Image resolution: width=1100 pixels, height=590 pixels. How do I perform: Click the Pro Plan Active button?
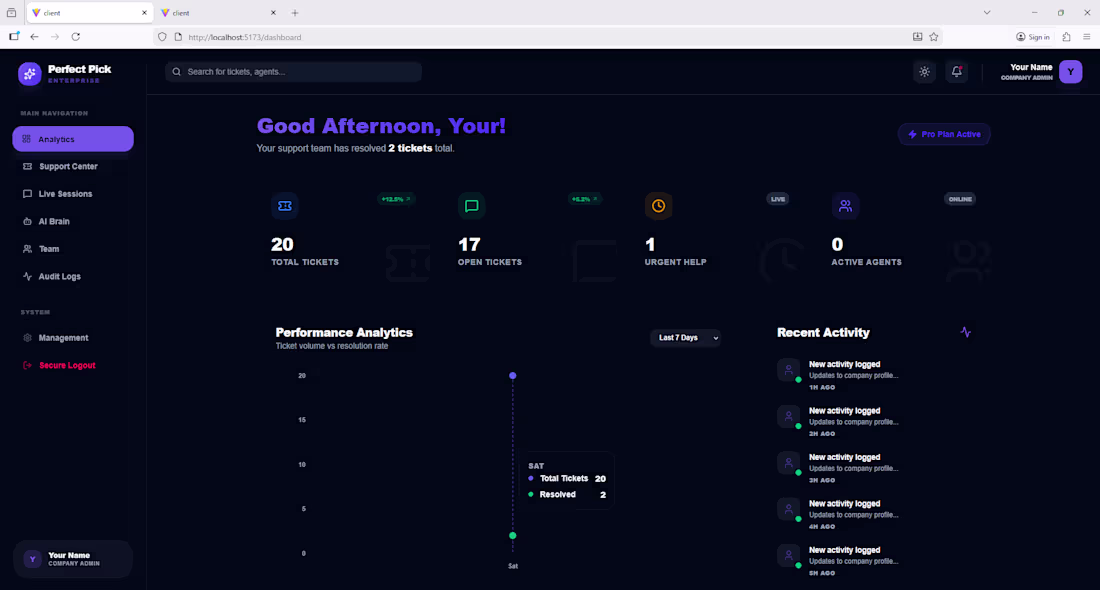pyautogui.click(x=944, y=134)
